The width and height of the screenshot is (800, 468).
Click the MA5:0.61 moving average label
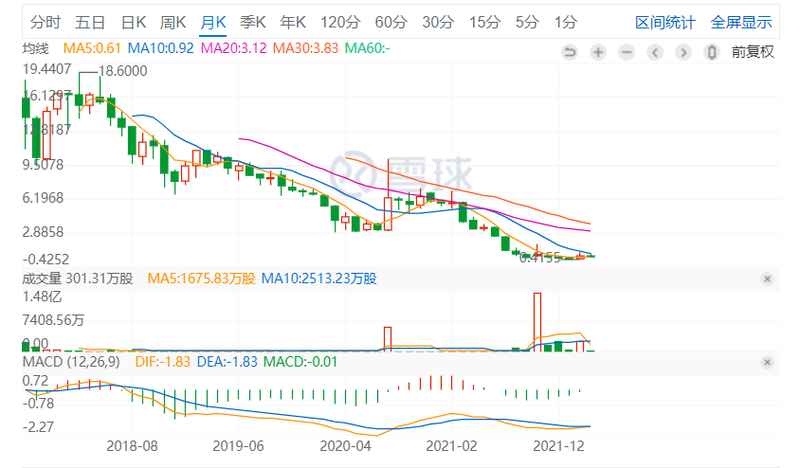tap(92, 48)
